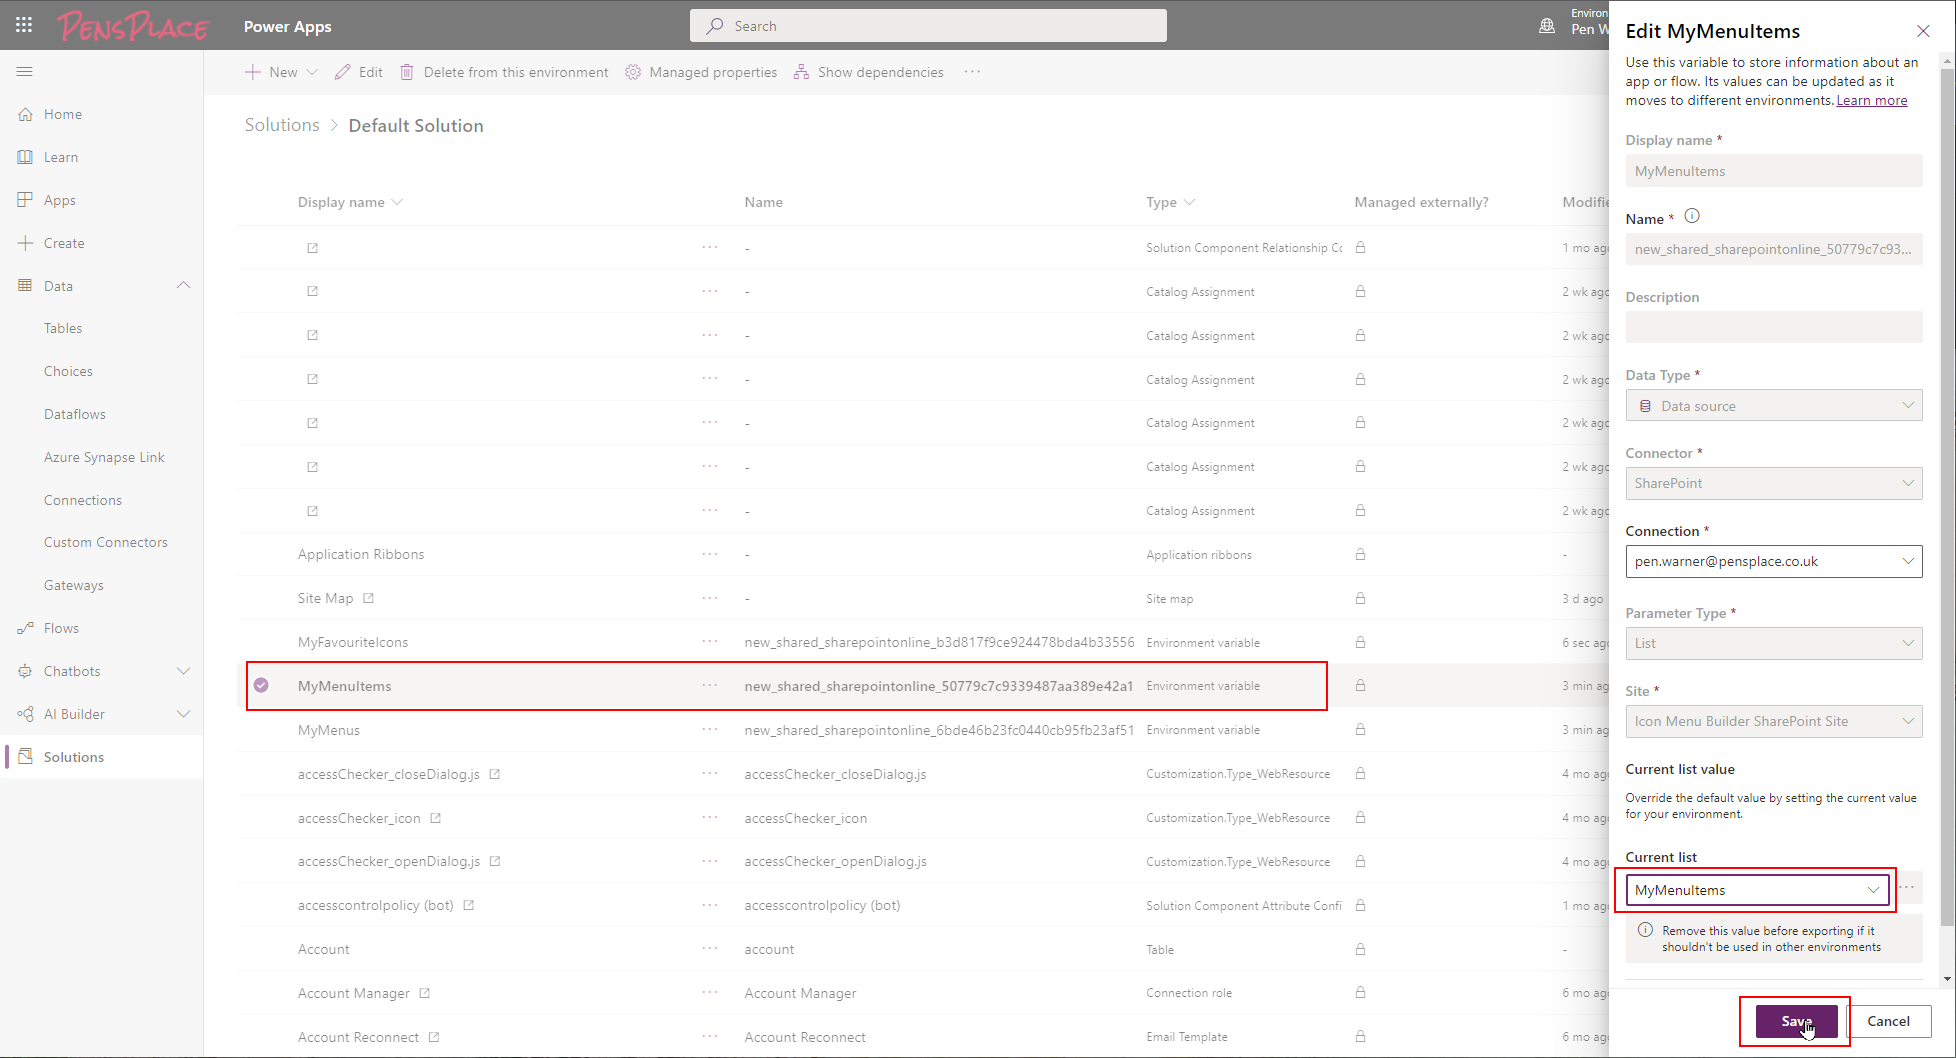Expand the Chatbots section chevron
1956x1058 pixels.
coord(183,671)
